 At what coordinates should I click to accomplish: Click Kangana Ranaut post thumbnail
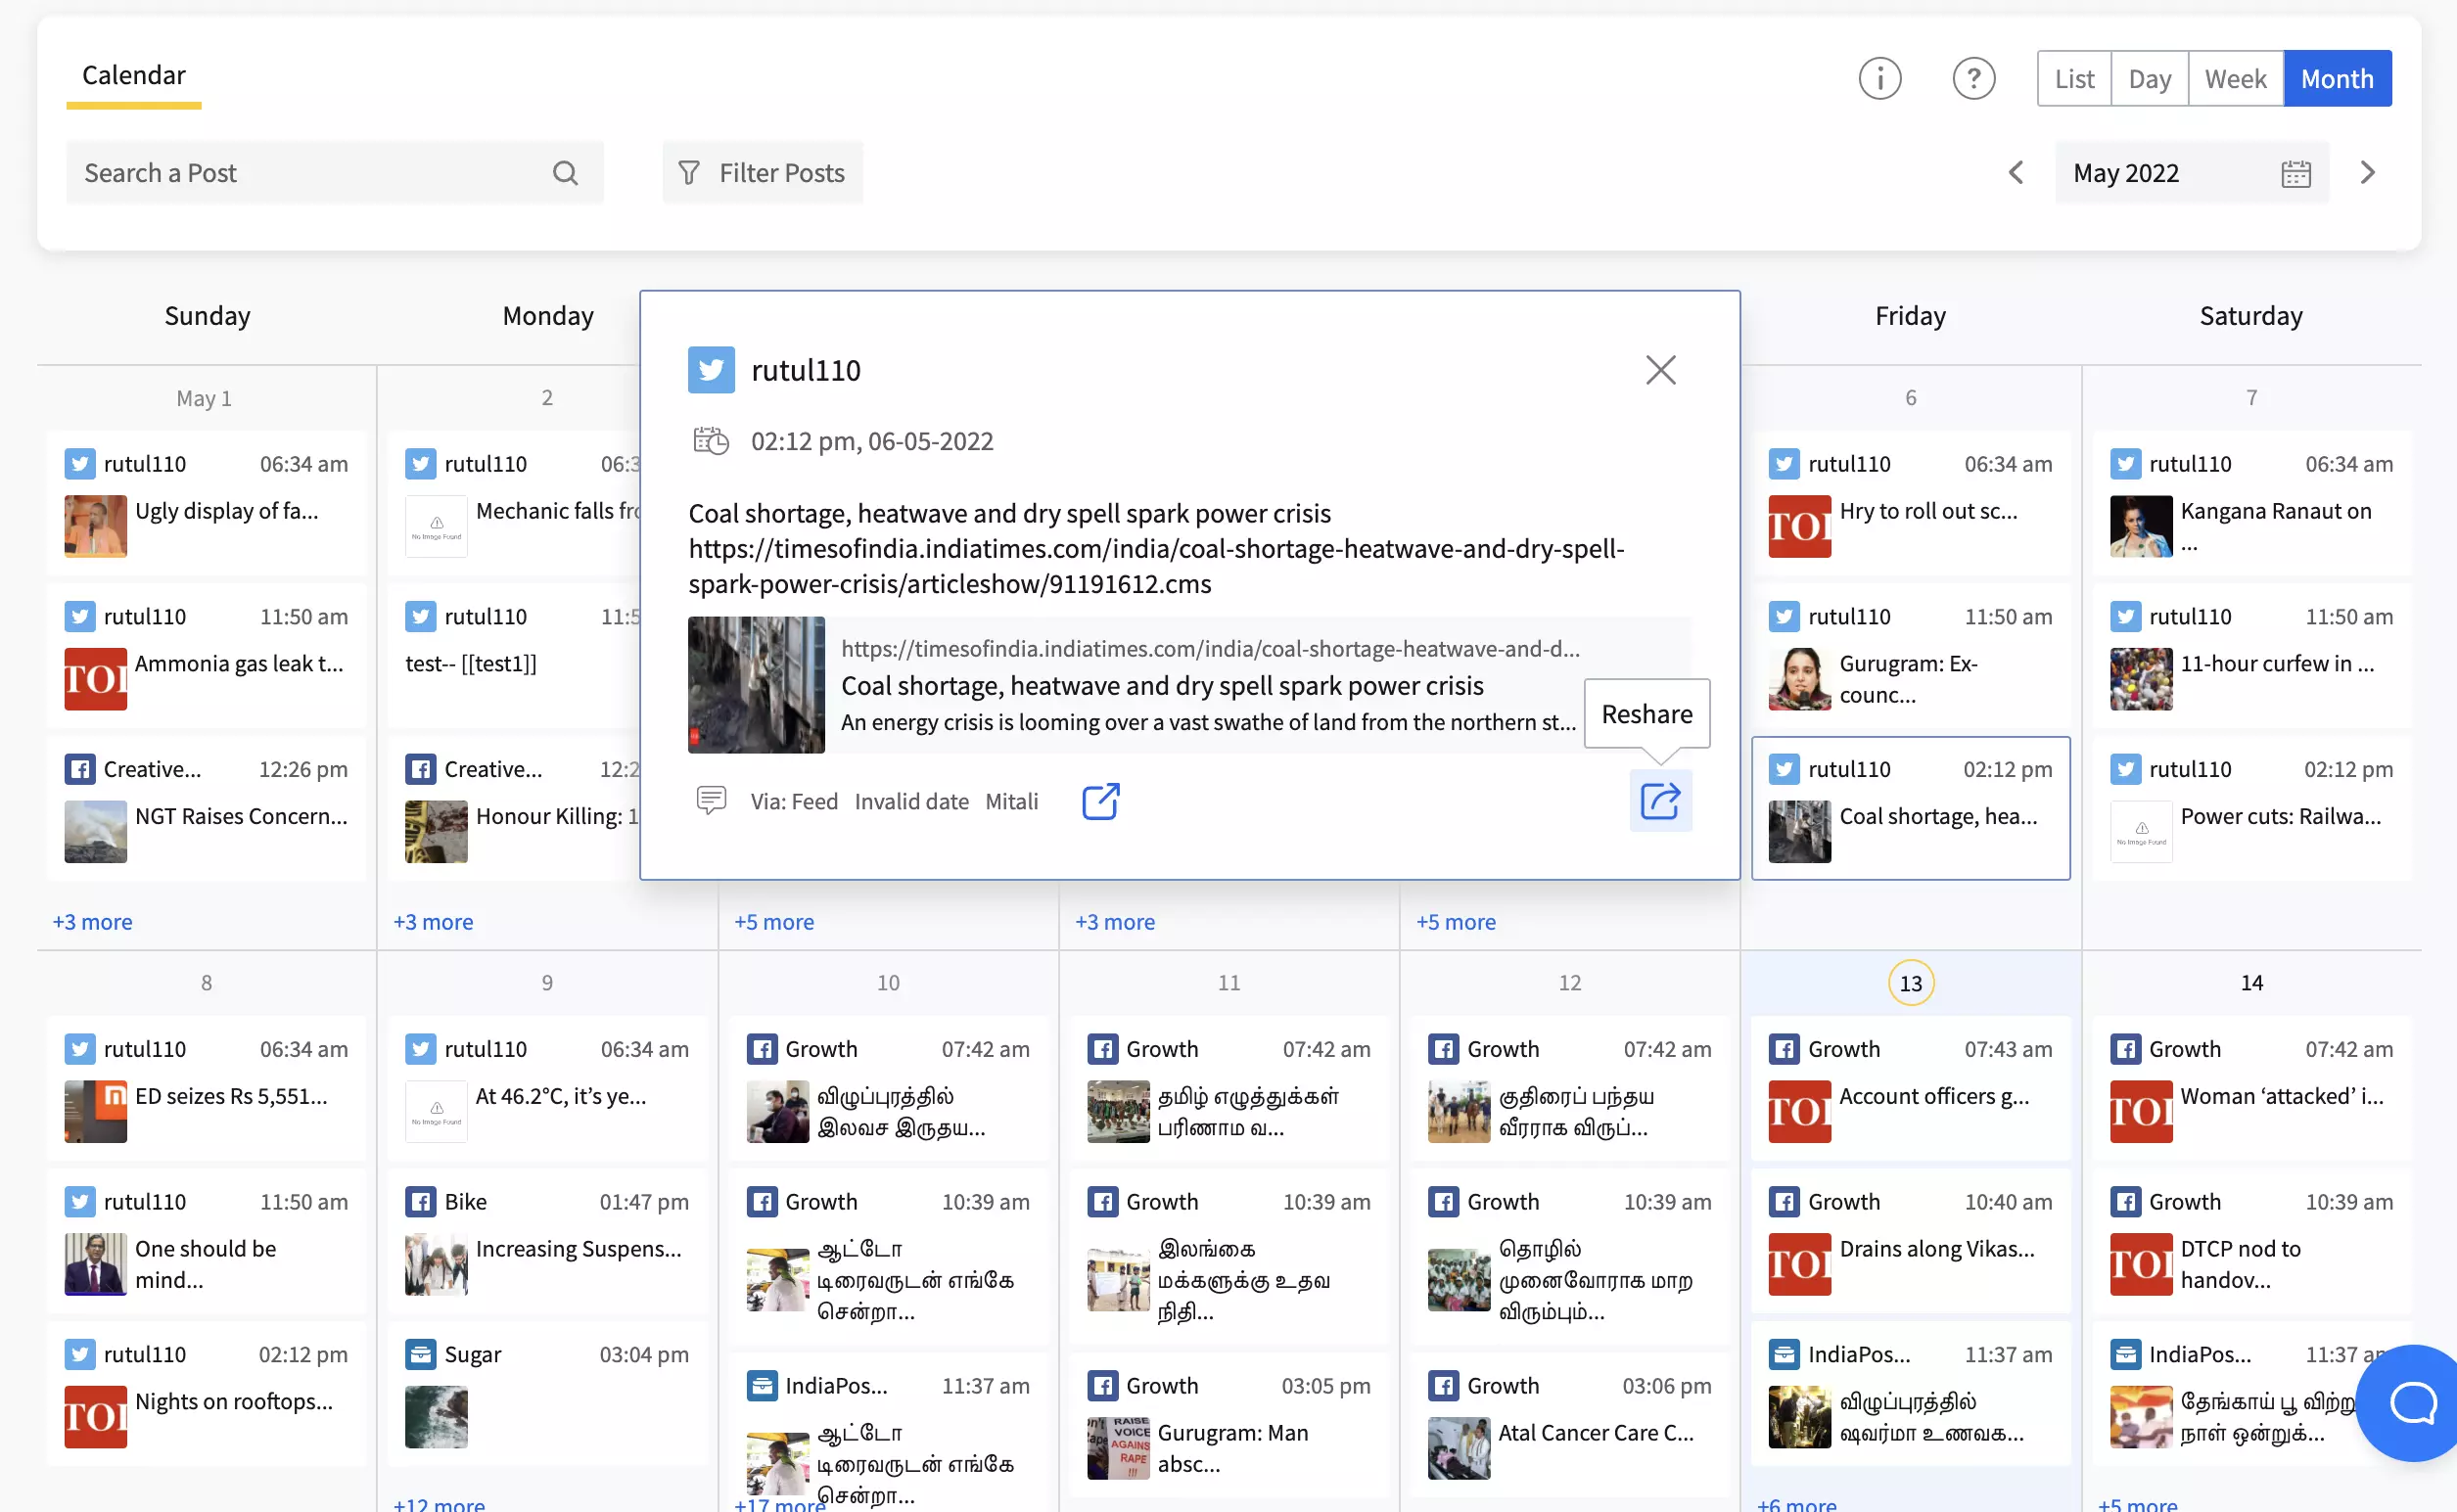coord(2140,526)
